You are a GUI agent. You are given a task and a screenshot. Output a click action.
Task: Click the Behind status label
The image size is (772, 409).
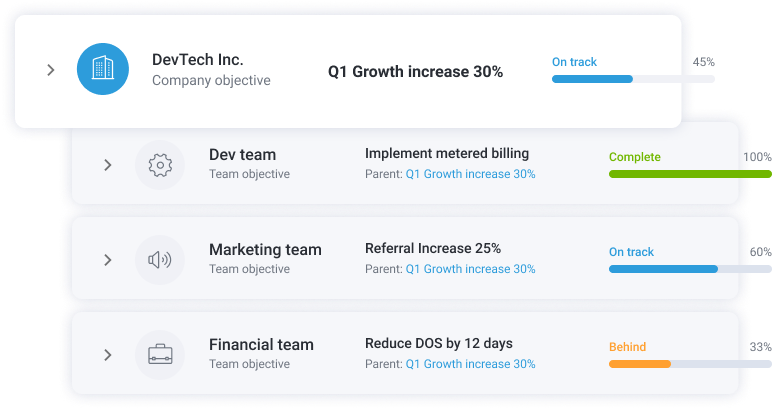627,347
